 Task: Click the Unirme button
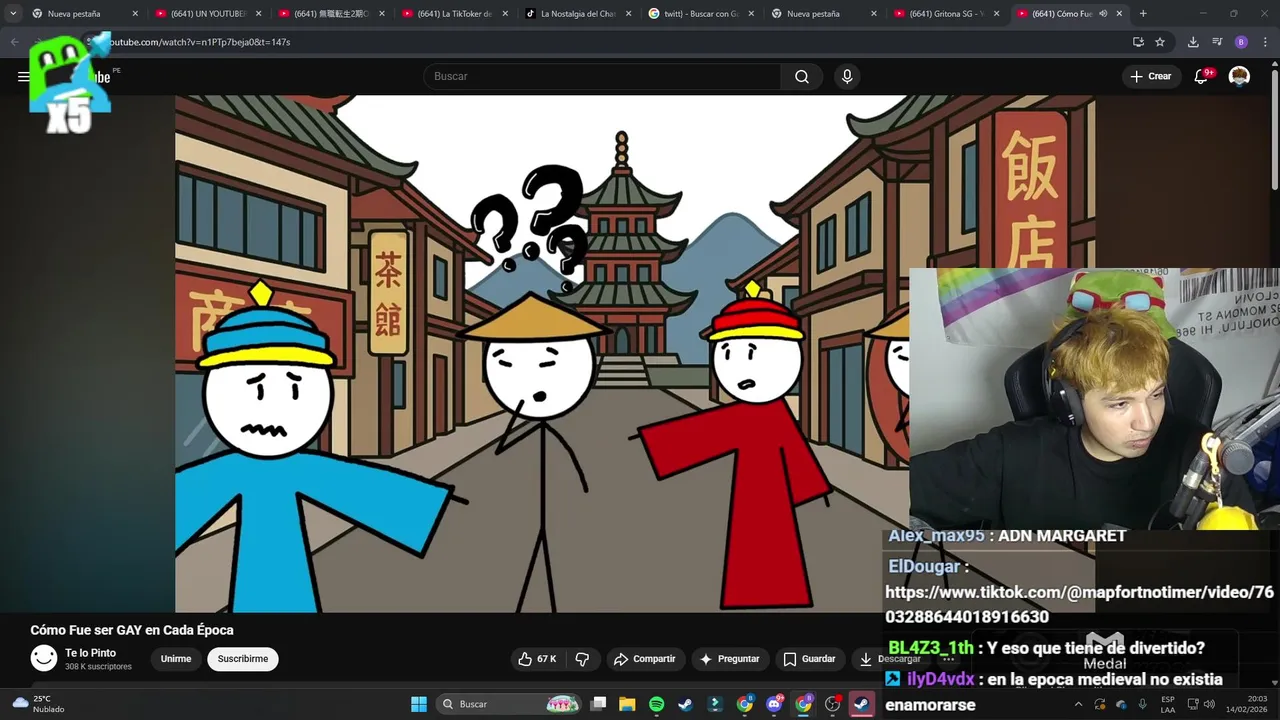click(x=176, y=659)
